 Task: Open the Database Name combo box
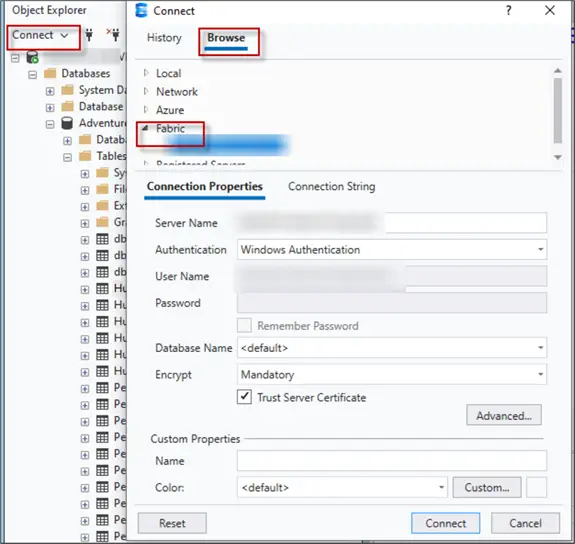(540, 347)
